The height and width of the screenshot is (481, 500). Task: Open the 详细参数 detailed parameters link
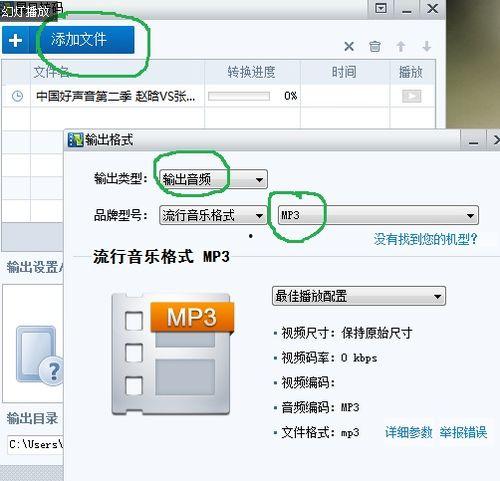pos(409,432)
